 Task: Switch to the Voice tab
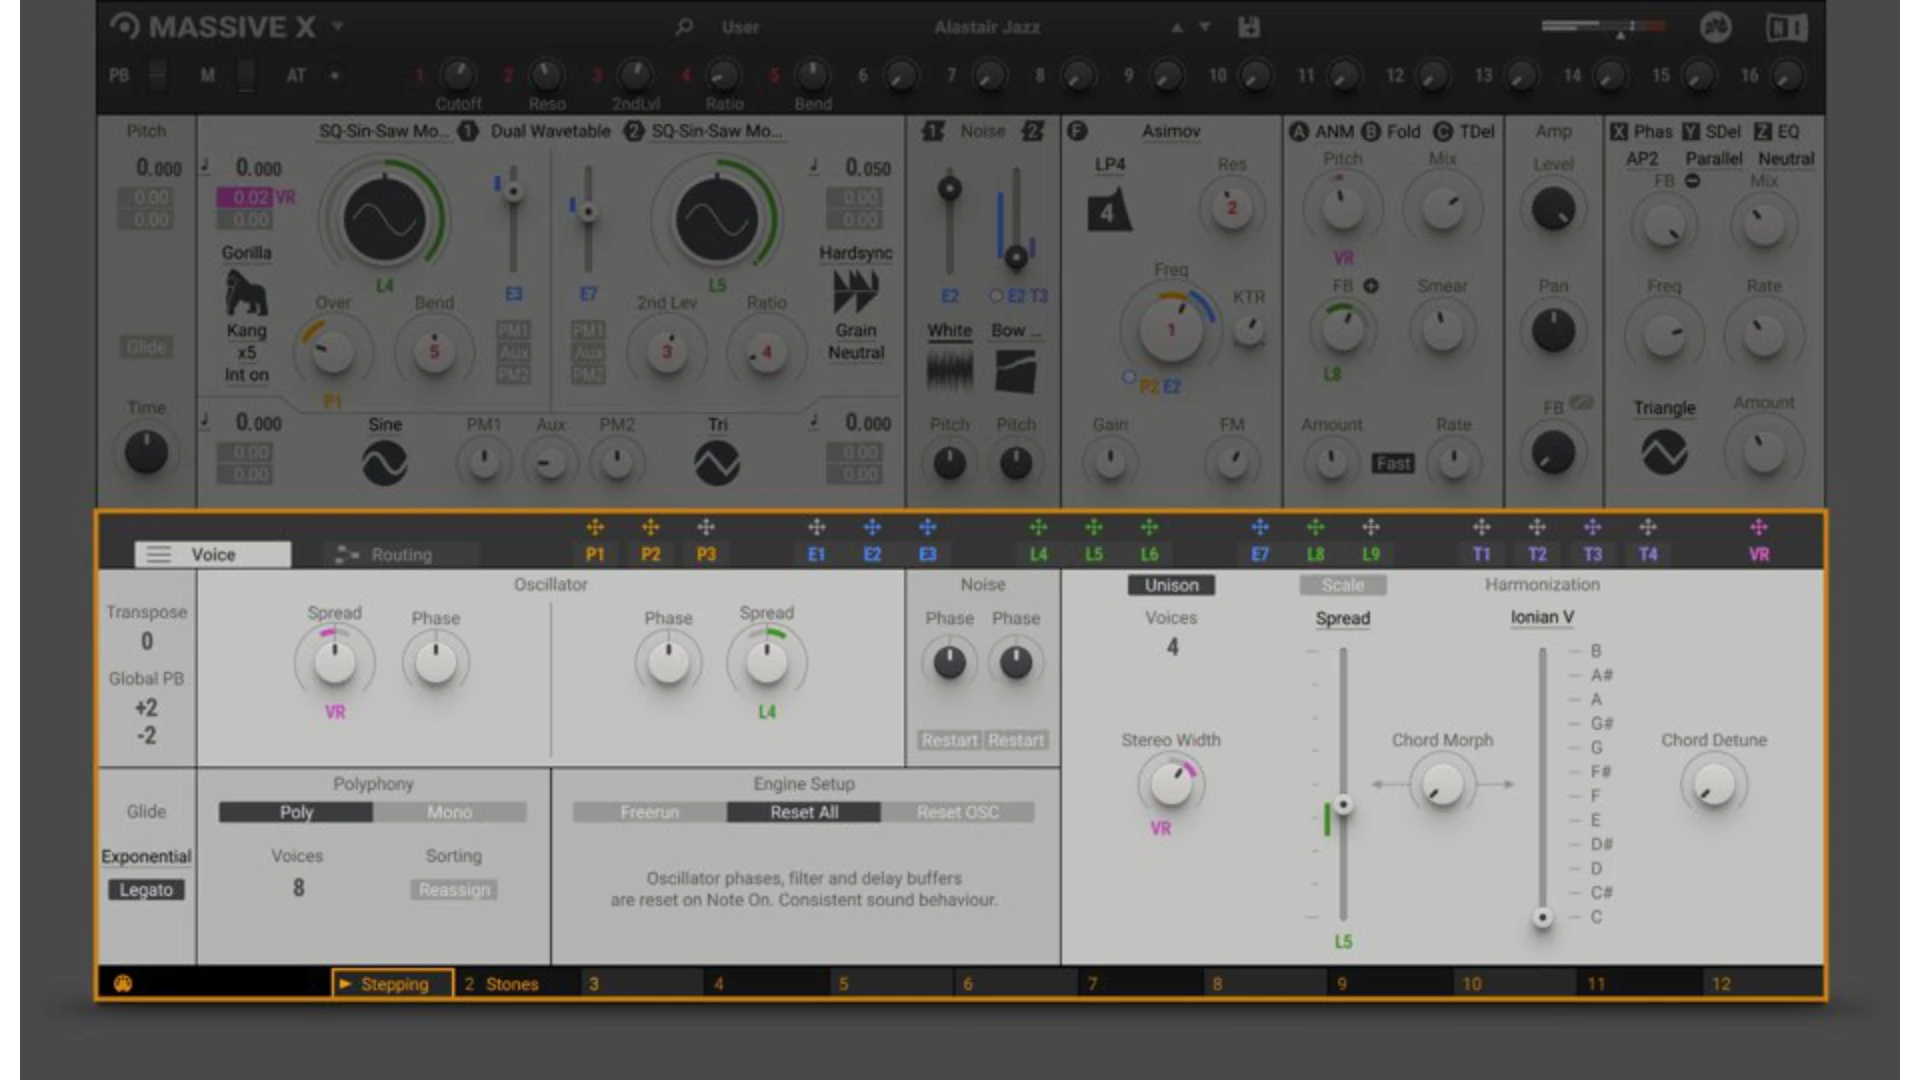point(213,554)
